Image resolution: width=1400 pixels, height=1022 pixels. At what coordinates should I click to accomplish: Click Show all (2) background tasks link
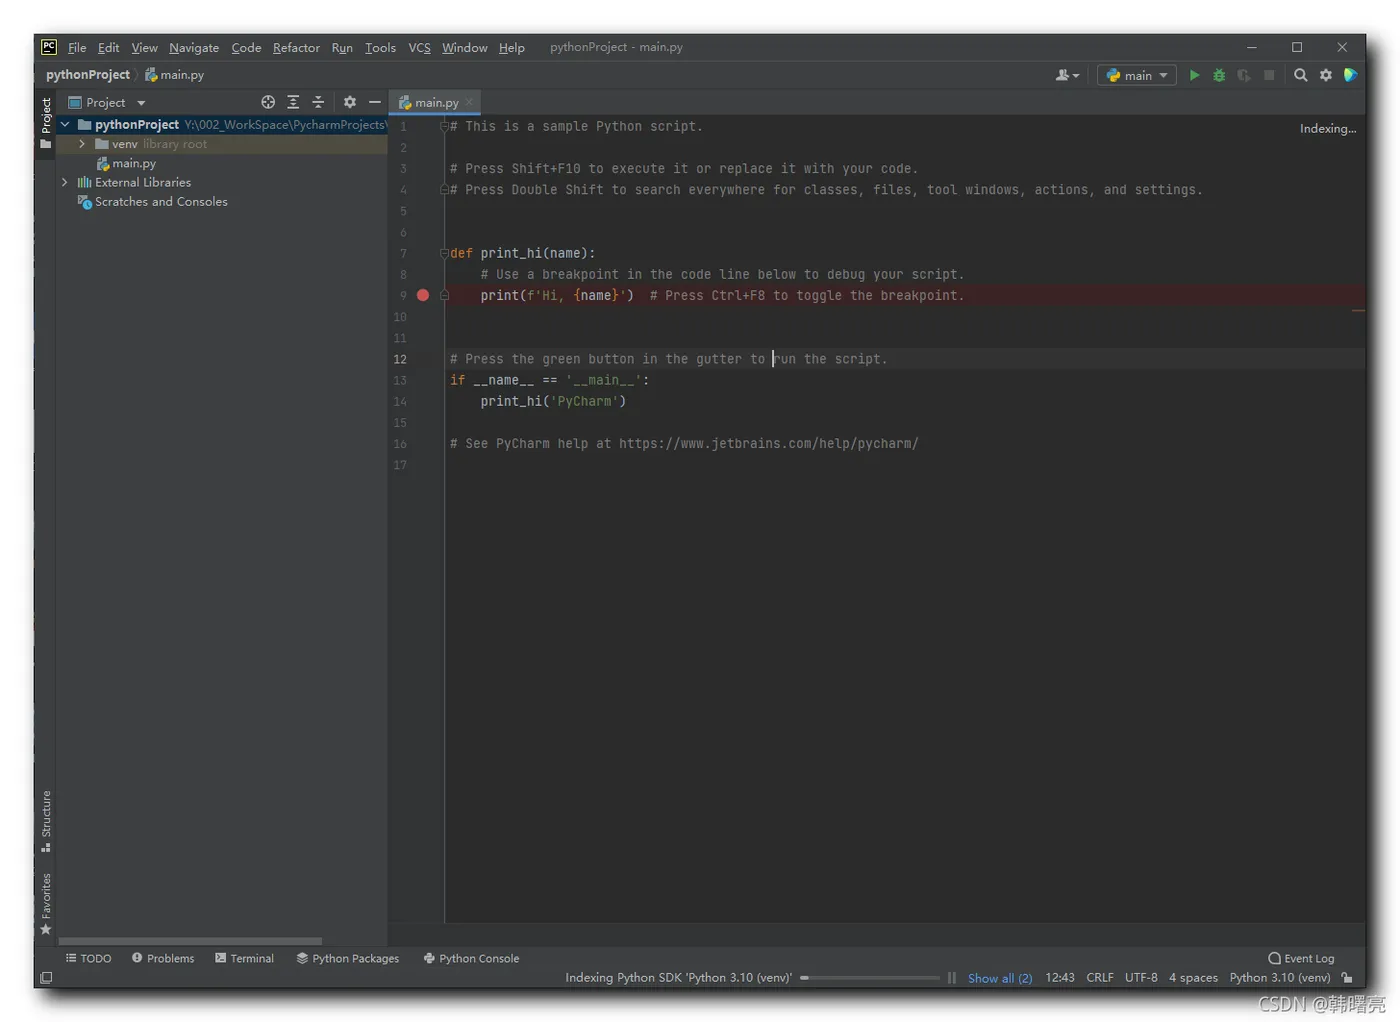point(1000,978)
